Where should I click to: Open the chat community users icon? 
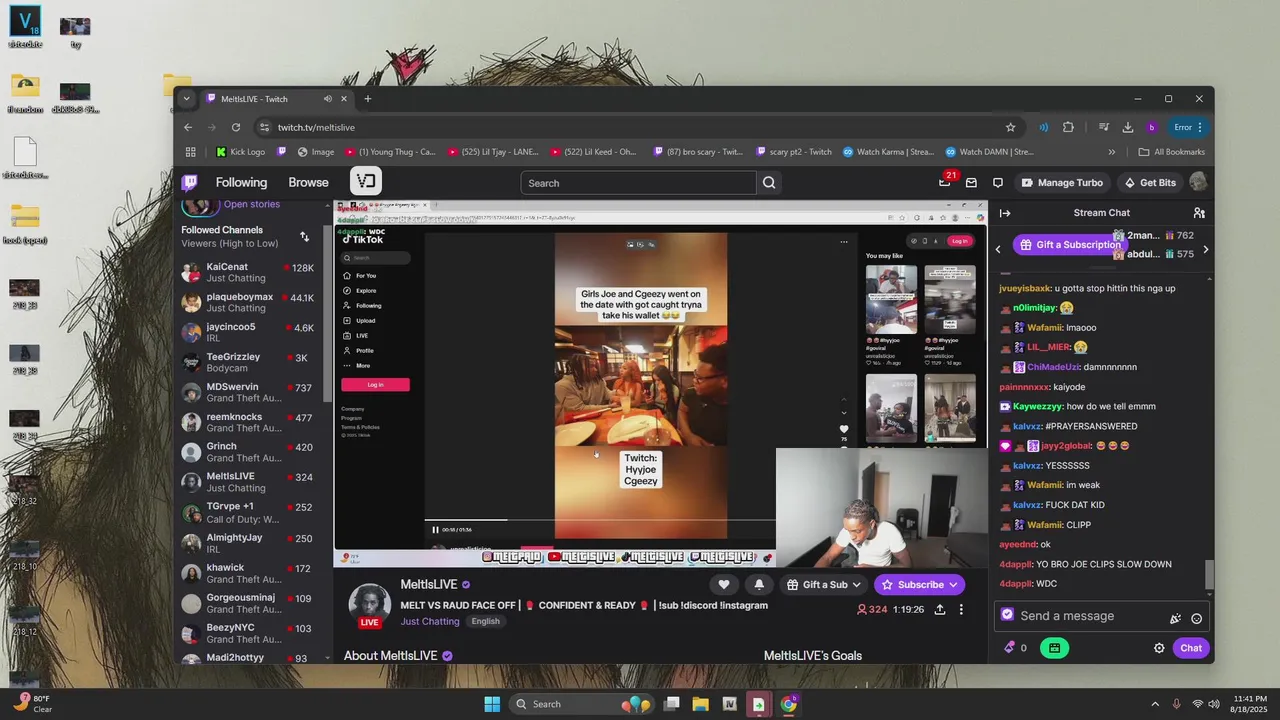1199,213
